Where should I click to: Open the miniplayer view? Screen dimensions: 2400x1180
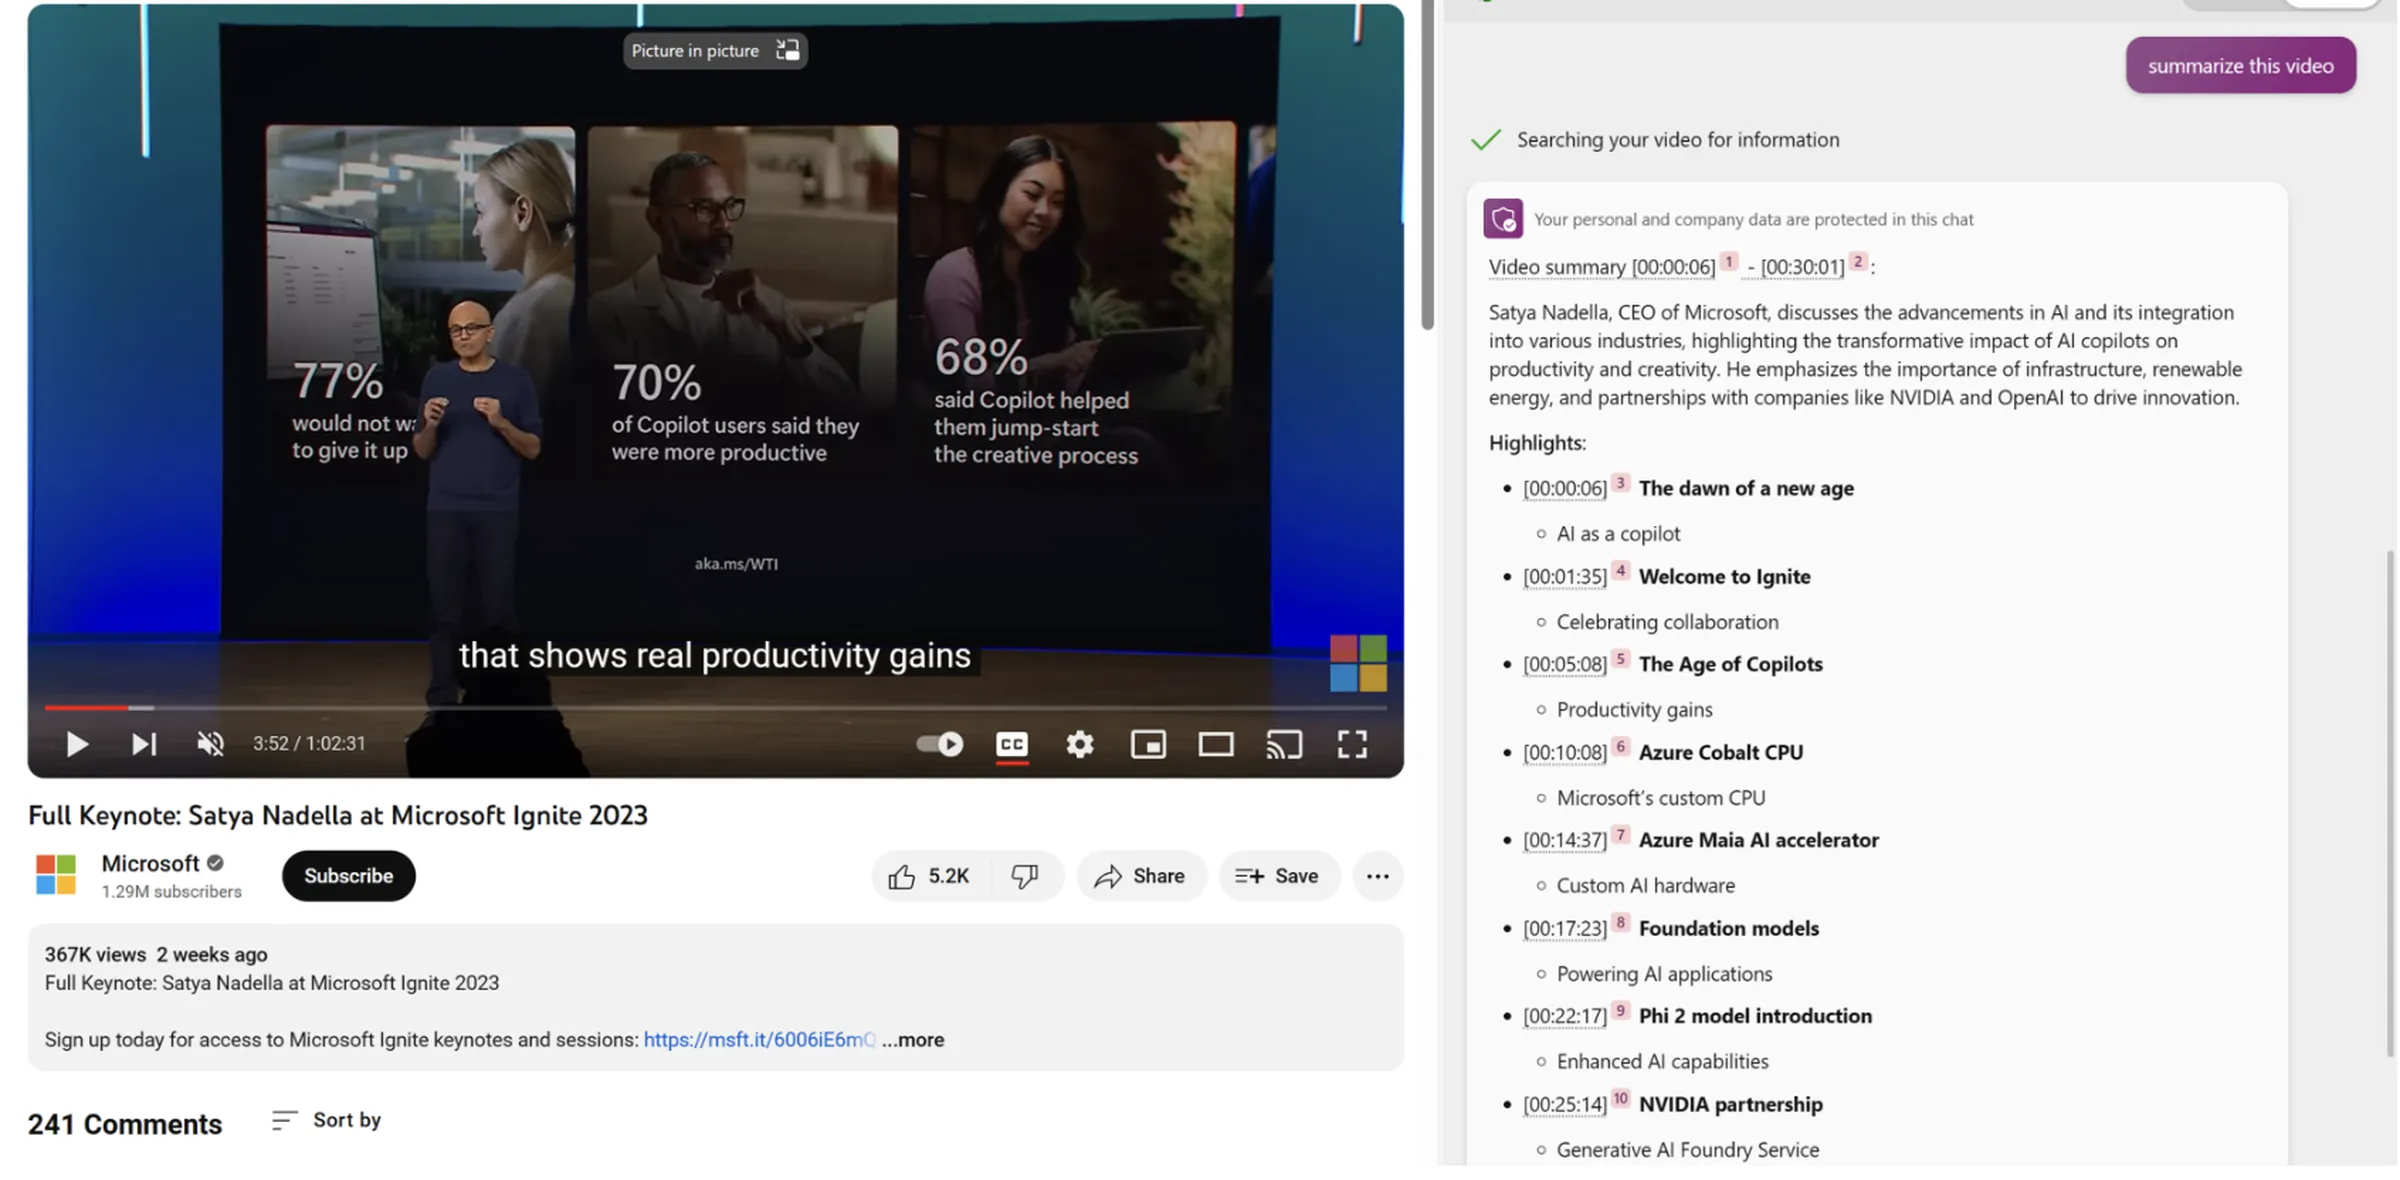coord(1148,744)
